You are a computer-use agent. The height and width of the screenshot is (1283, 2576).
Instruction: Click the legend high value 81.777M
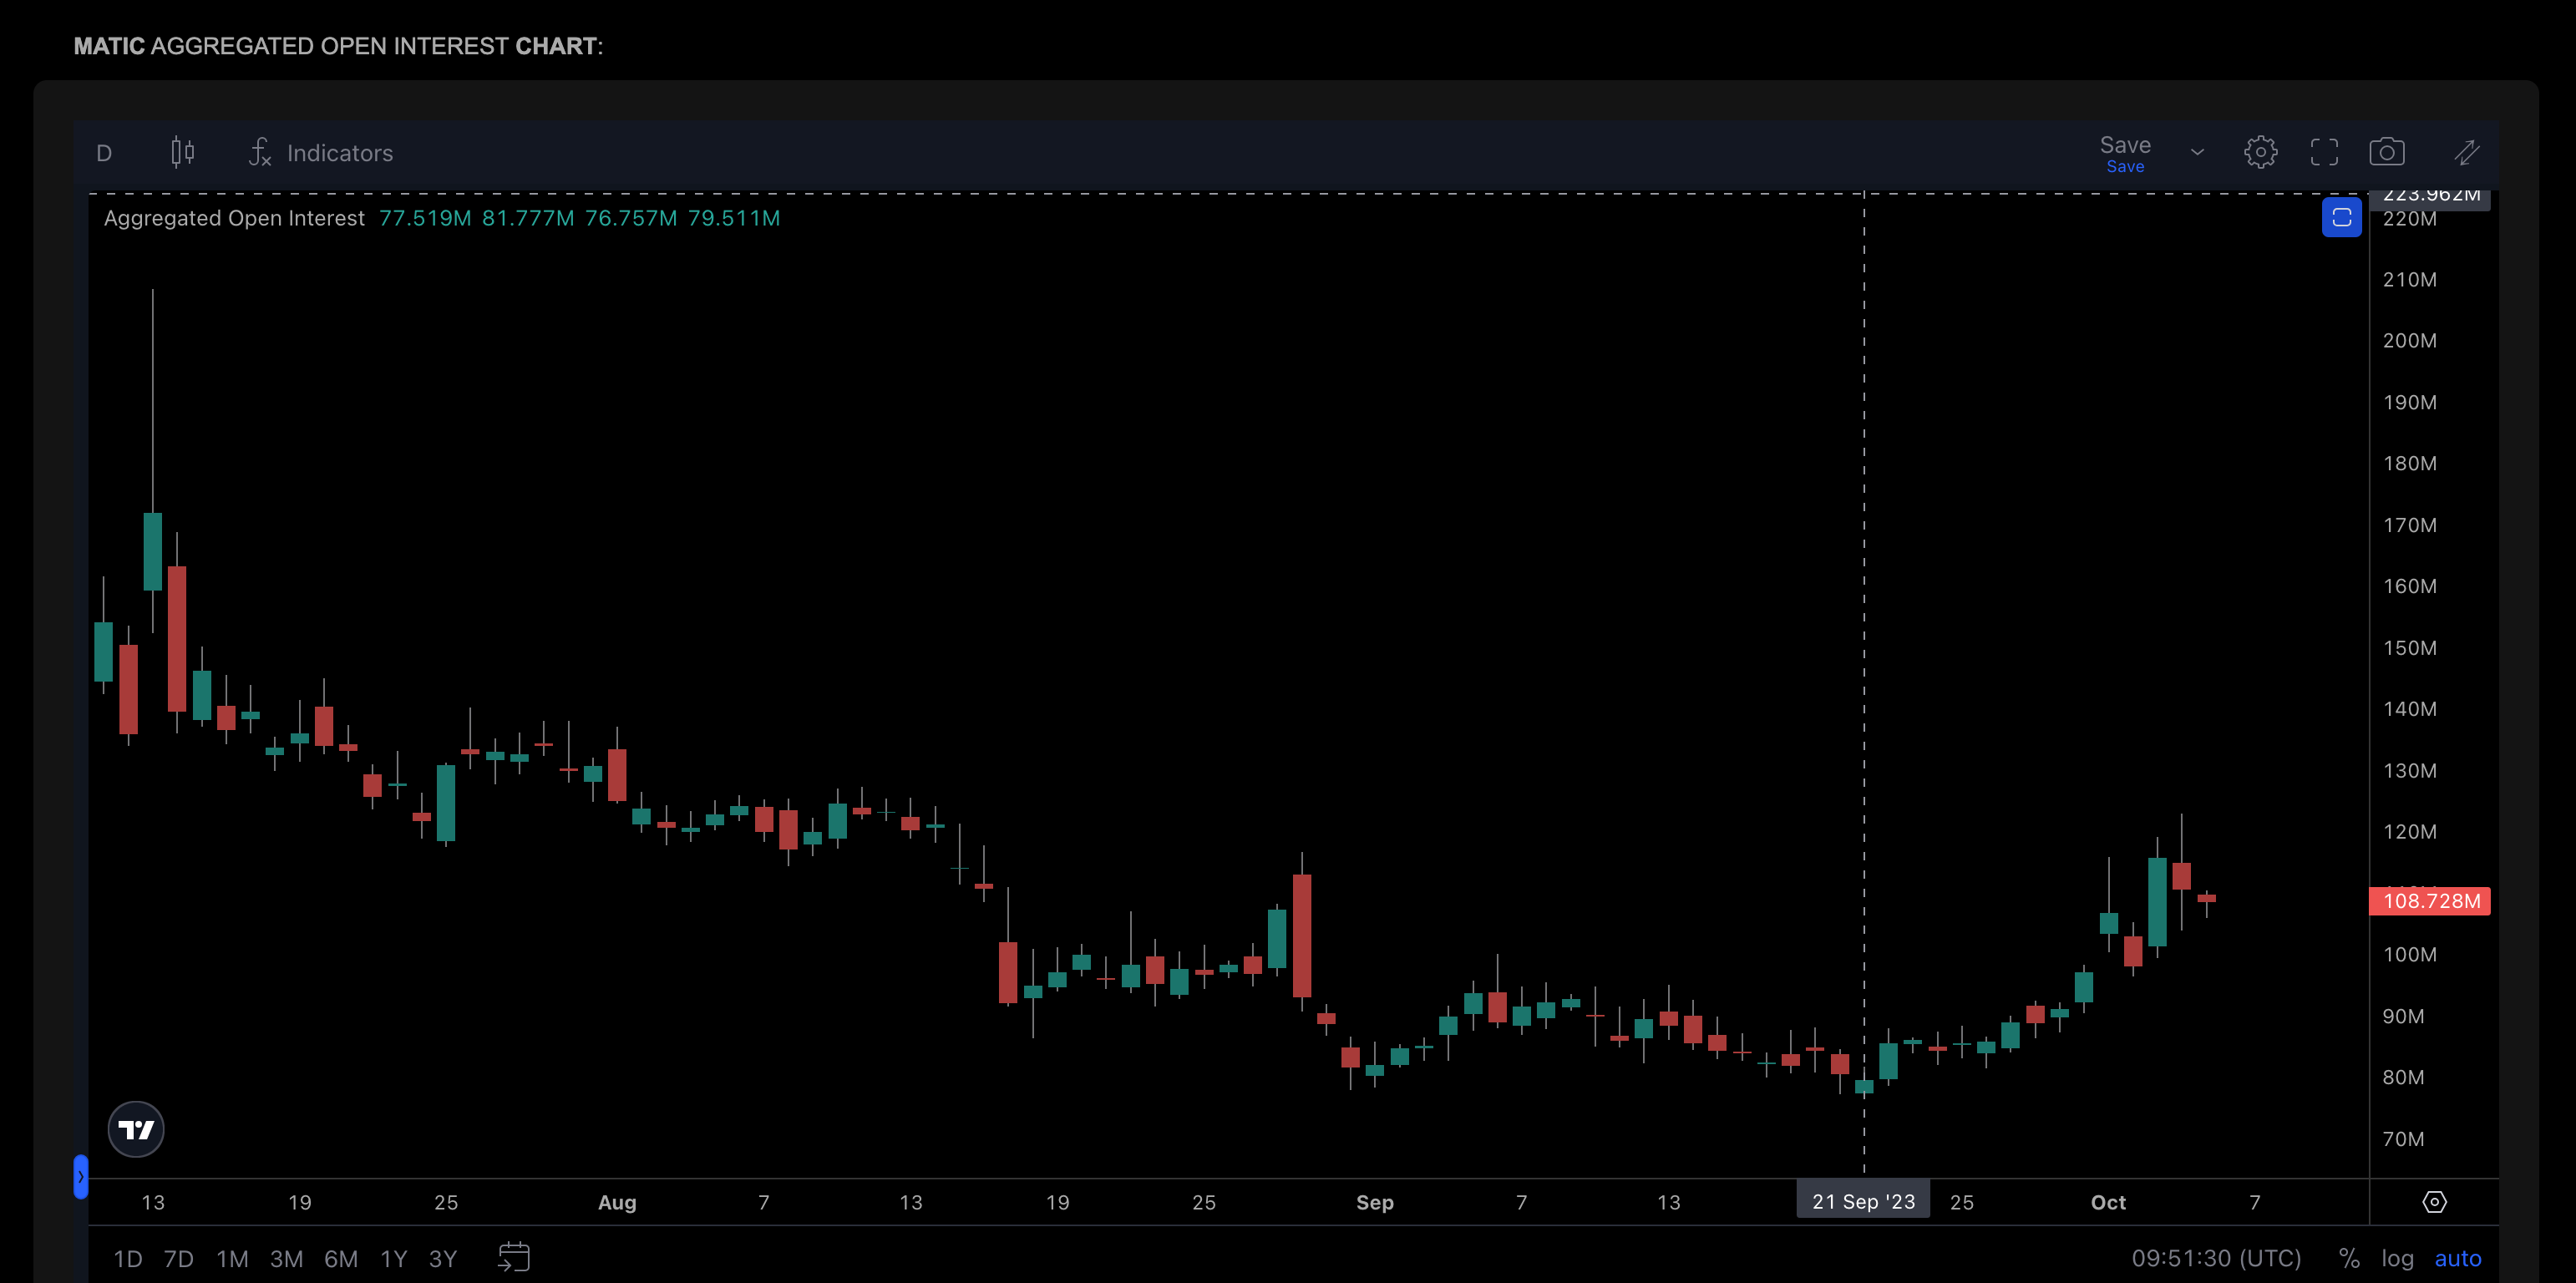[528, 218]
